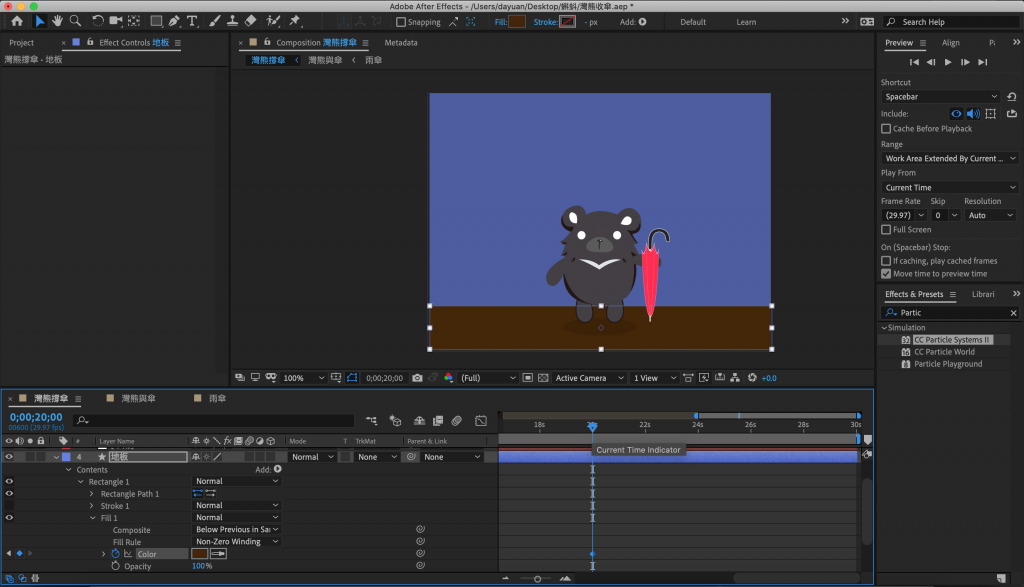
Task: Check If caching, play cached frames
Action: tap(886, 261)
